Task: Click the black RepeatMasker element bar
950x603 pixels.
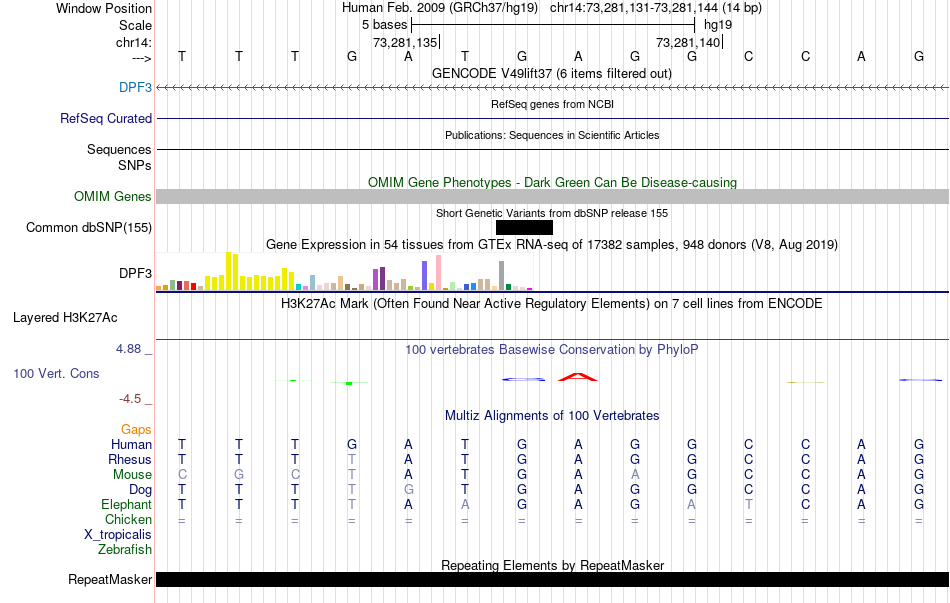Action: click(552, 580)
